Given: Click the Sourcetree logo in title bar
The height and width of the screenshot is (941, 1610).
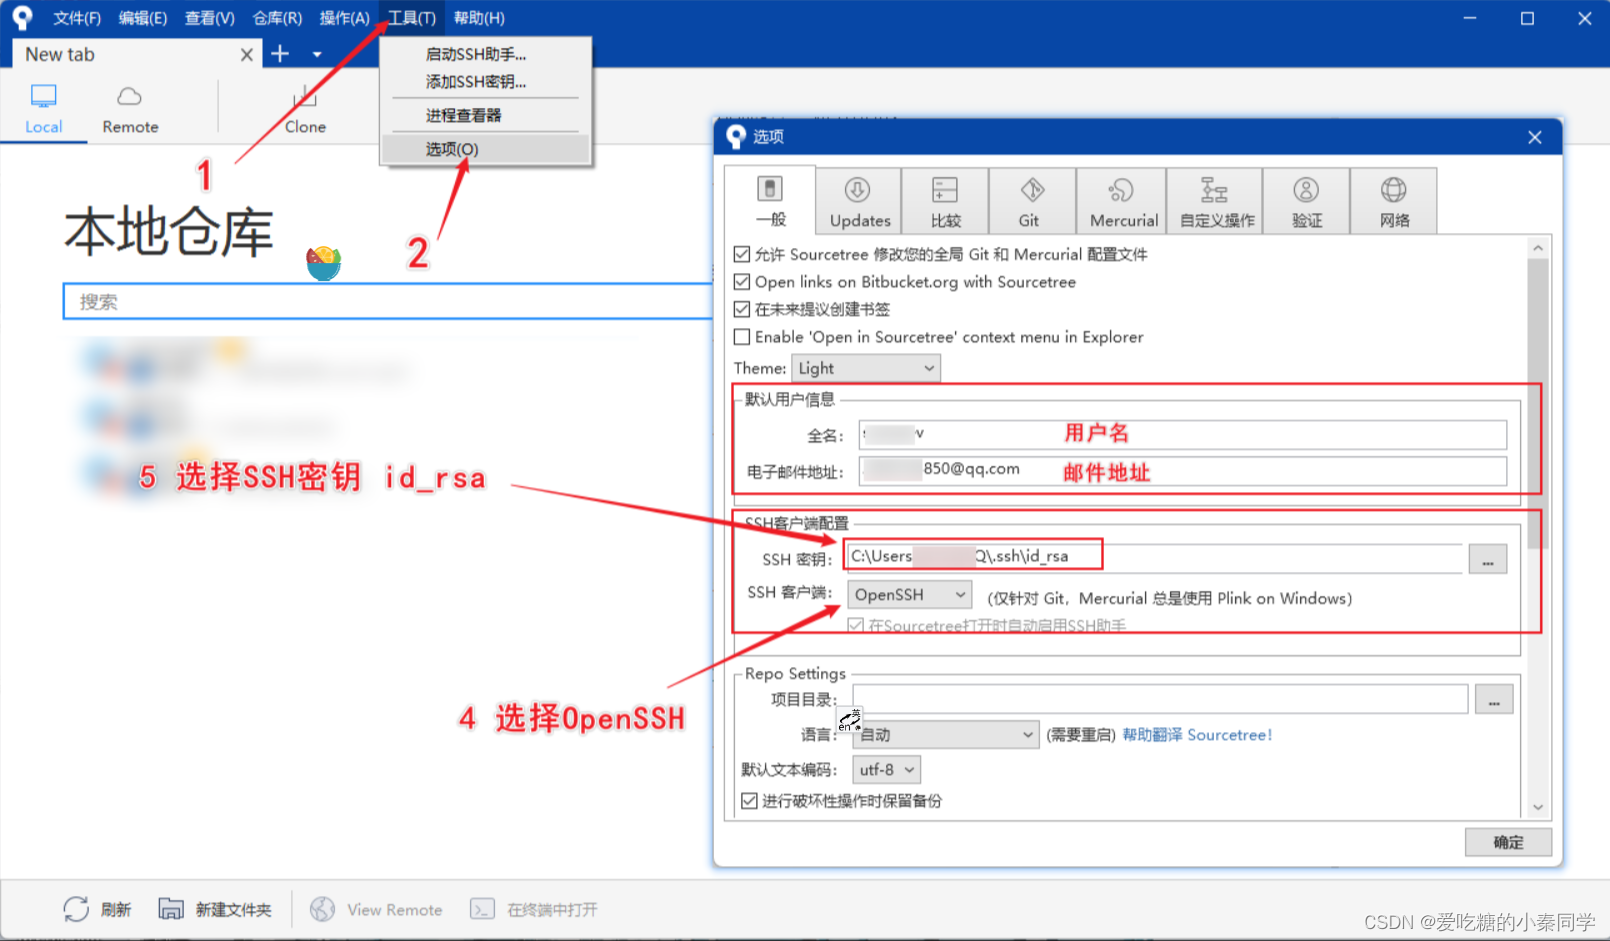Looking at the screenshot, I should coord(22,18).
